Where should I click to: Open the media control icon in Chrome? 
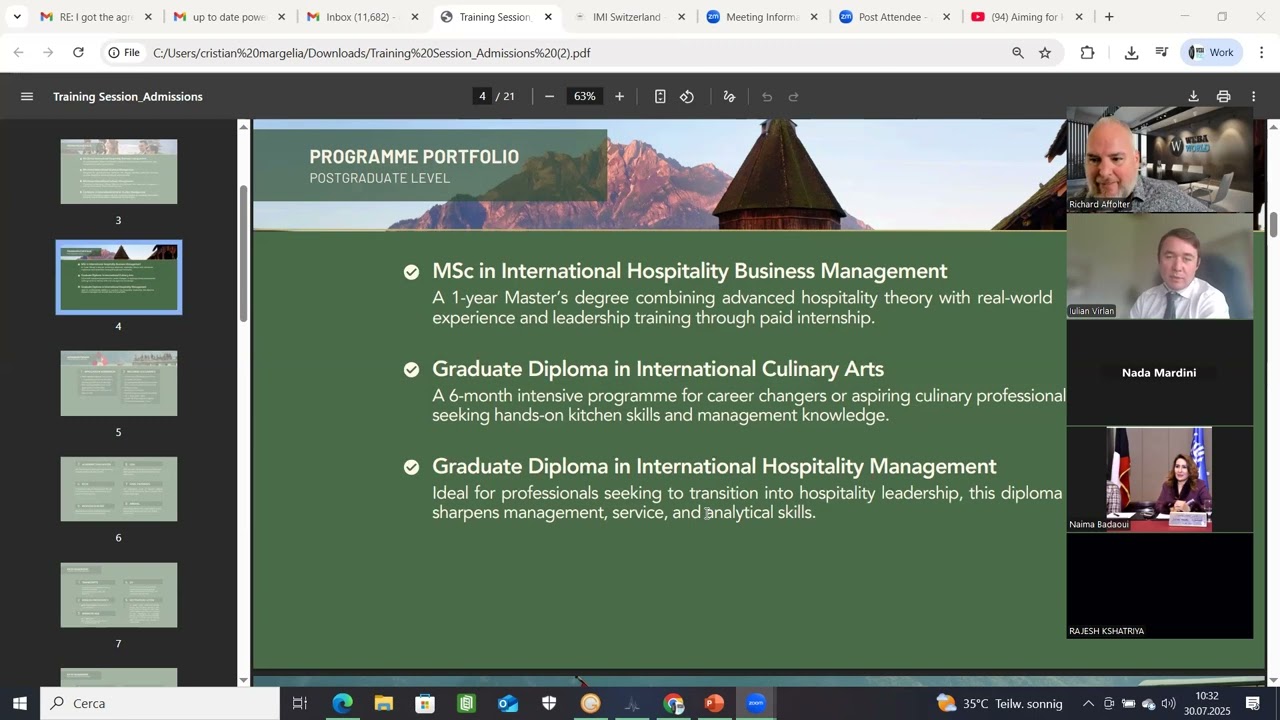[1161, 53]
